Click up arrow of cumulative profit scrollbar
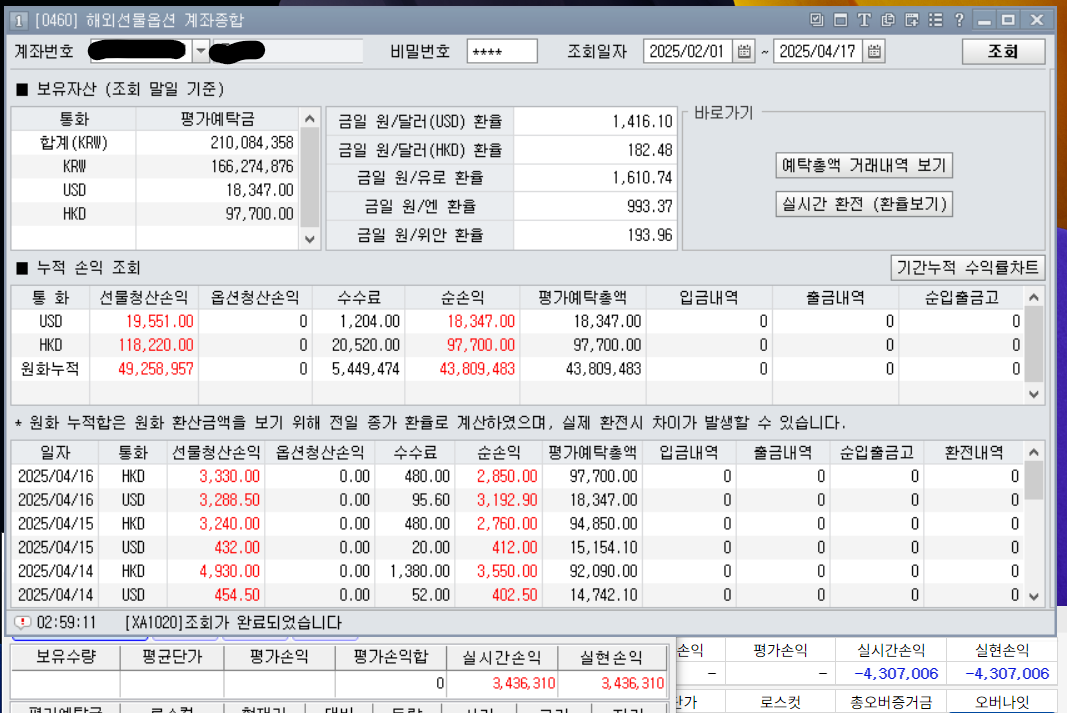Viewport: 1067px width, 713px height. [1034, 297]
